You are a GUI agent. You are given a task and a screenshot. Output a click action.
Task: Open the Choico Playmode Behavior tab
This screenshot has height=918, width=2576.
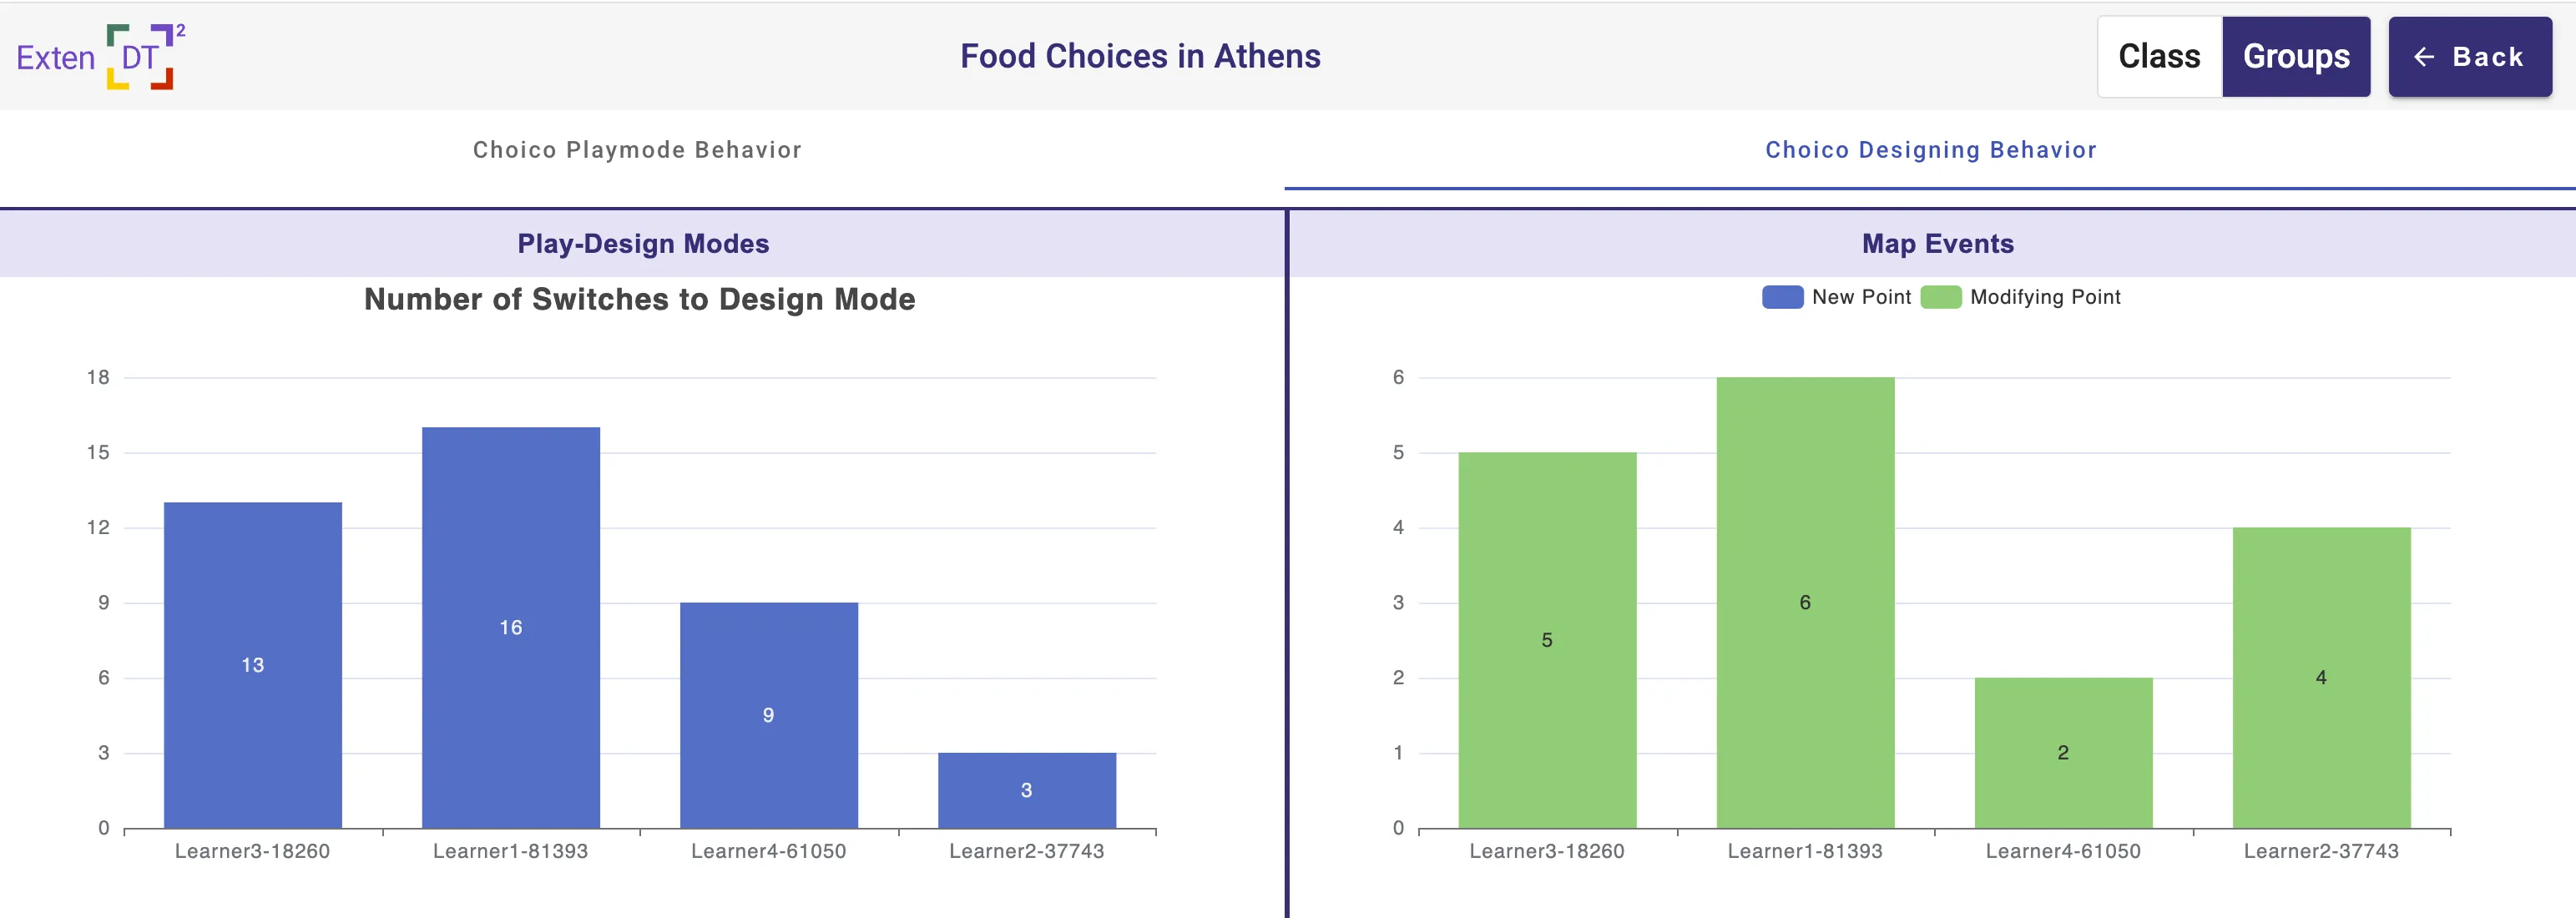637,150
